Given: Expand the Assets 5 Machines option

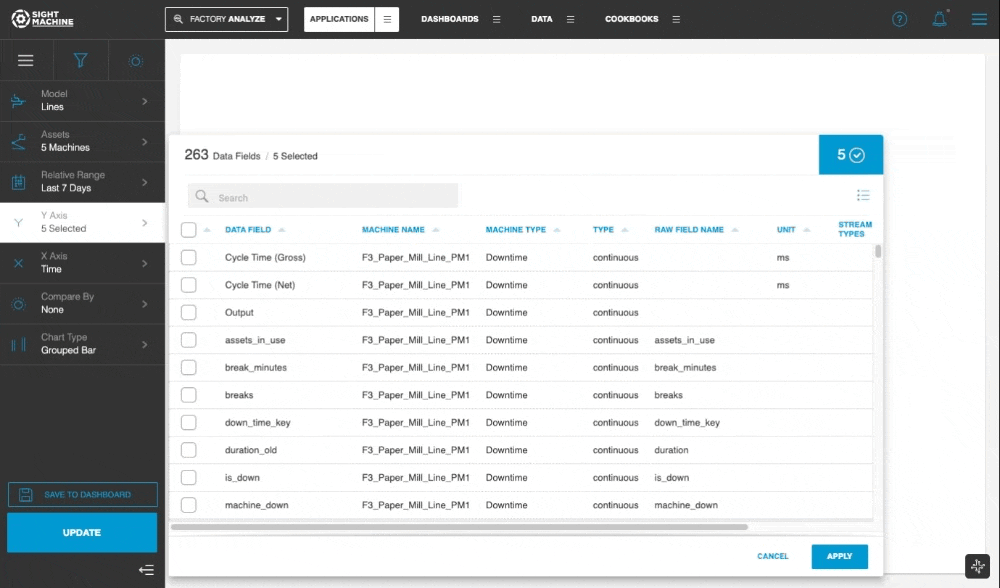Looking at the screenshot, I should (82, 142).
